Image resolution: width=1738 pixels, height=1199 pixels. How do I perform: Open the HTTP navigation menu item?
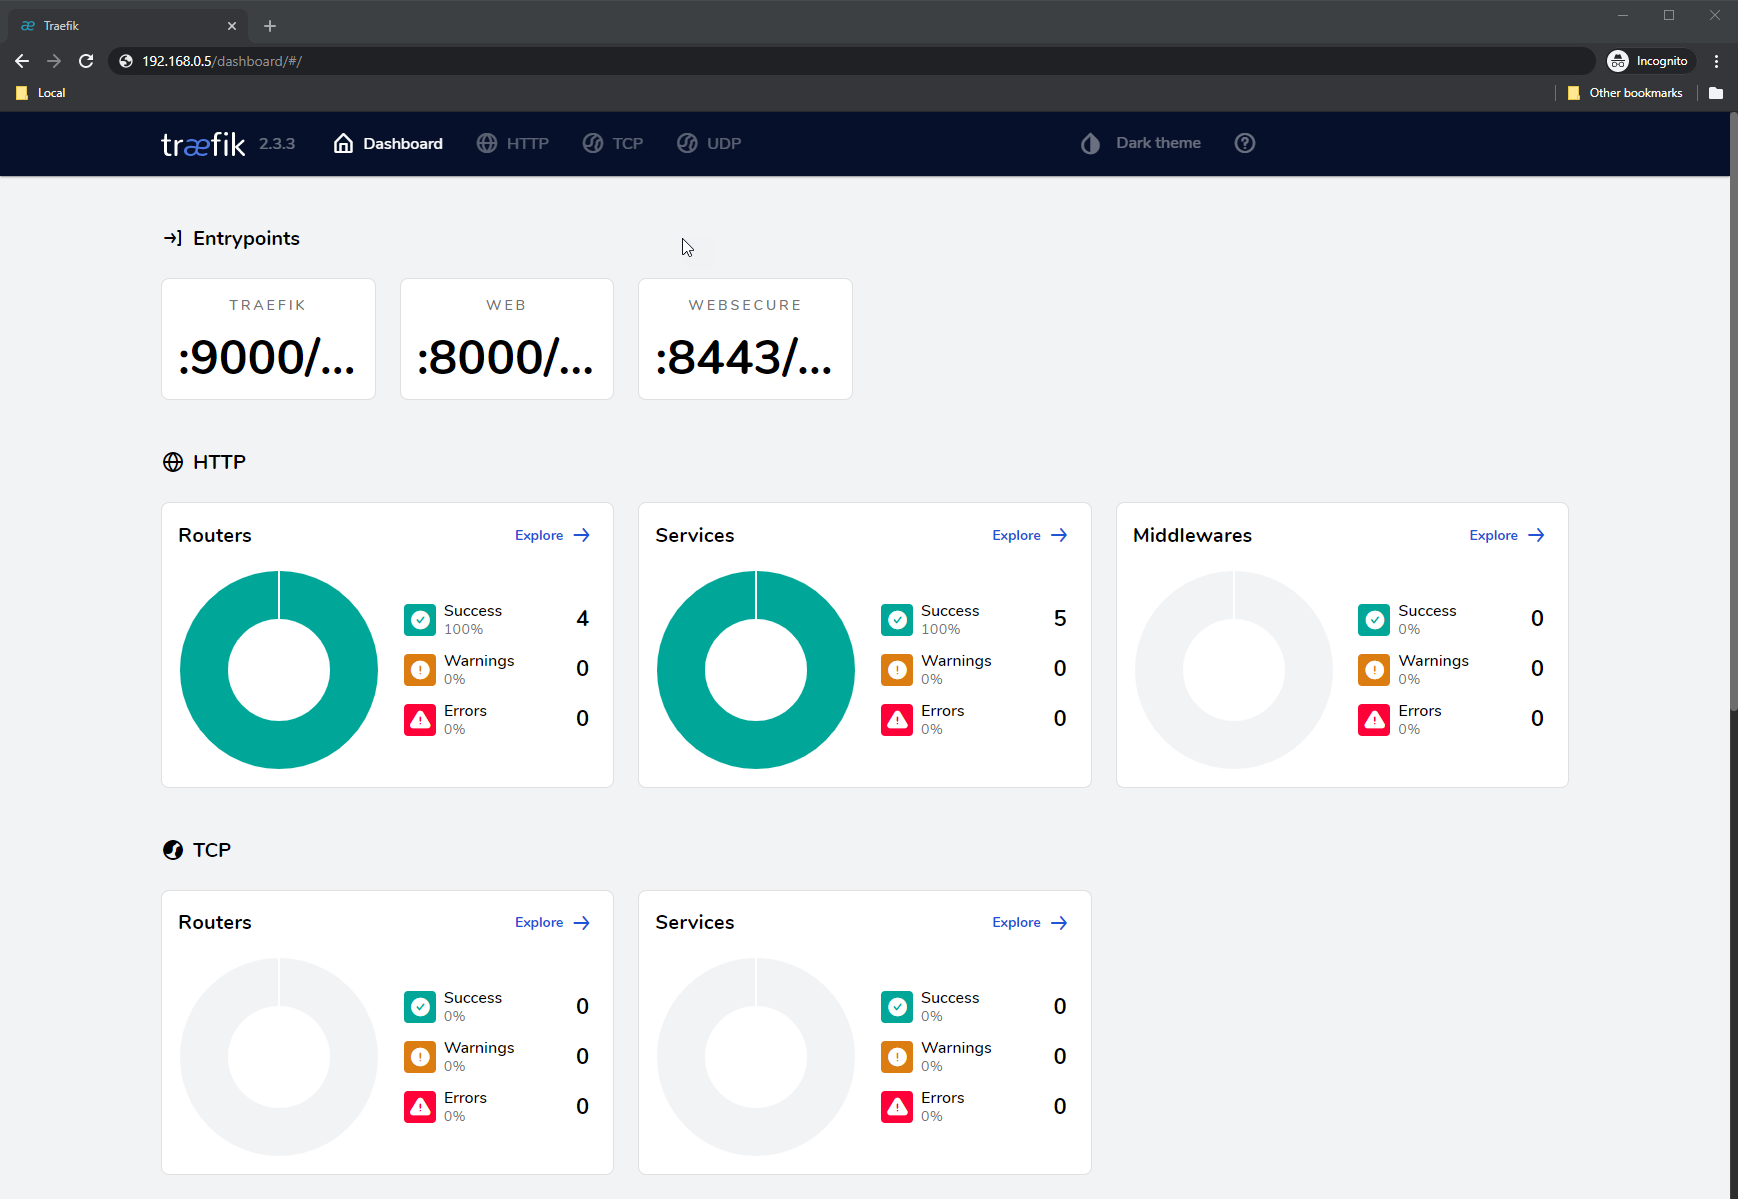(513, 143)
